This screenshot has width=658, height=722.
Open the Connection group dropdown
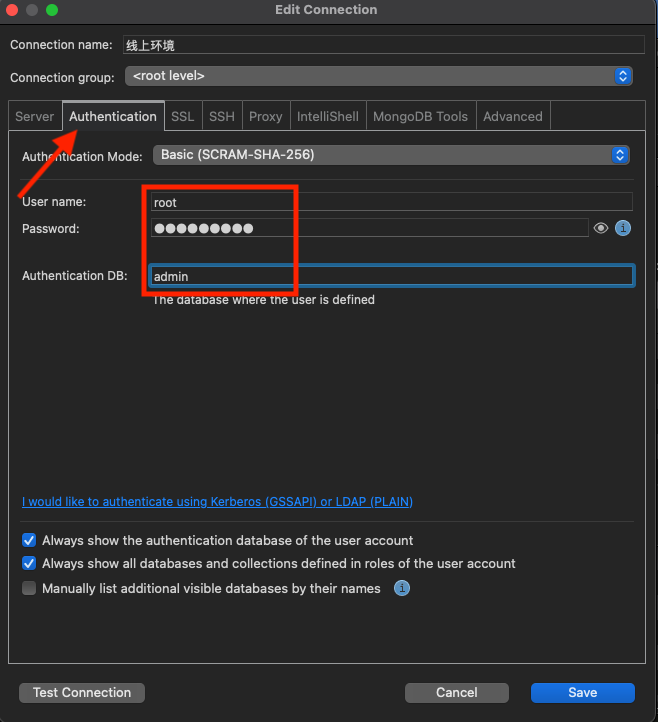[378, 76]
